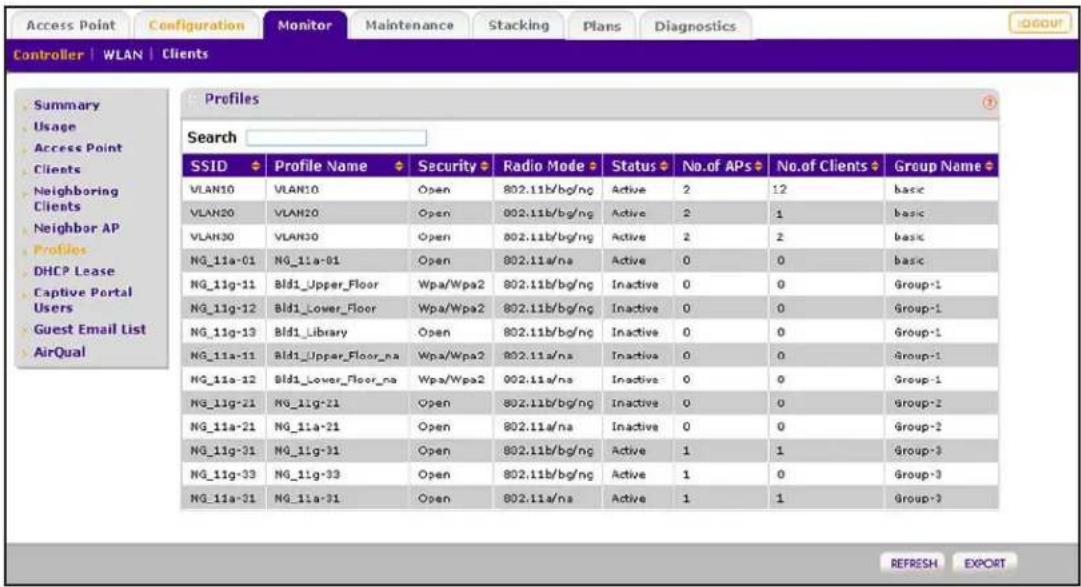Viewport: 1081px width, 587px height.
Task: Click the NG_11g-33 SSID cell
Action: pos(223,475)
